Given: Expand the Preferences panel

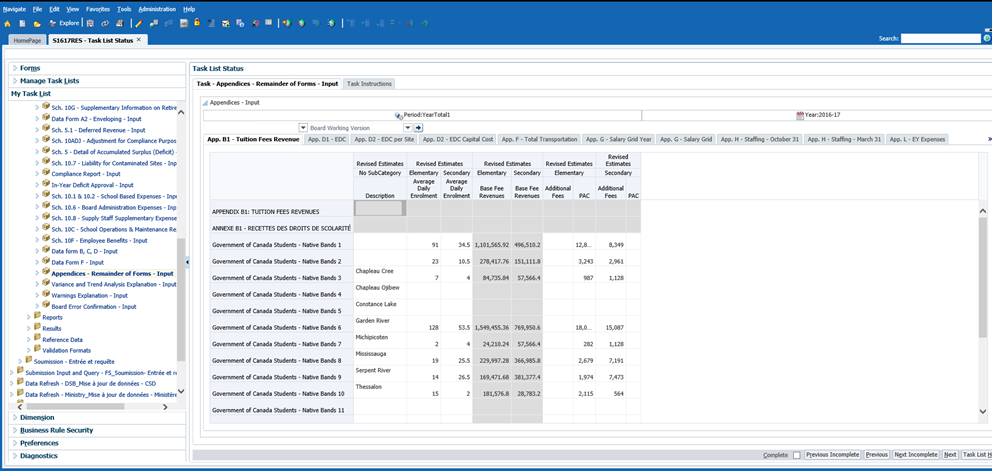Looking at the screenshot, I should tap(15, 443).
